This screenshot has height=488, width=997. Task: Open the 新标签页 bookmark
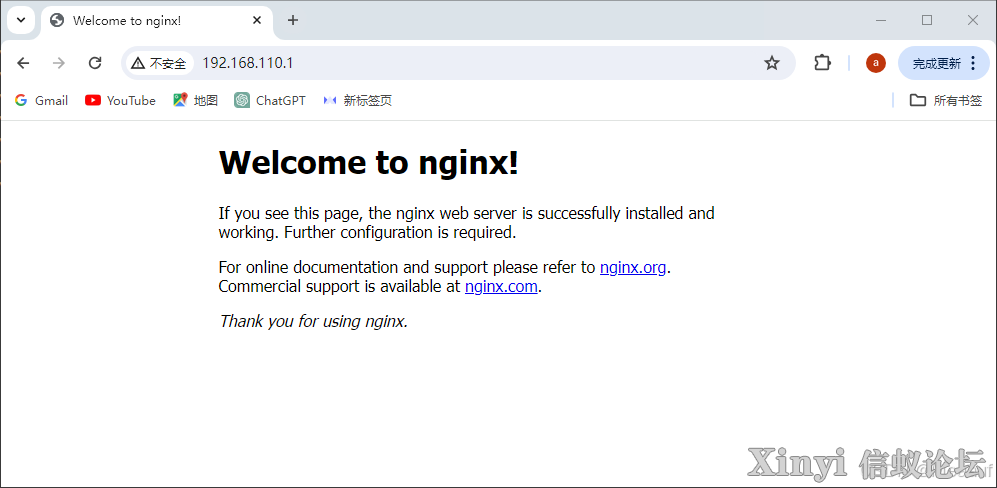click(357, 101)
